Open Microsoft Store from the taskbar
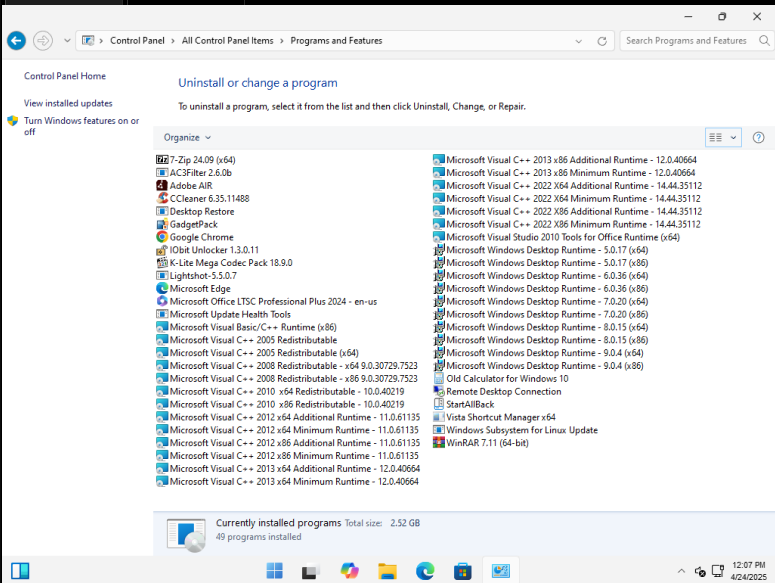The image size is (775, 583). coord(463,571)
